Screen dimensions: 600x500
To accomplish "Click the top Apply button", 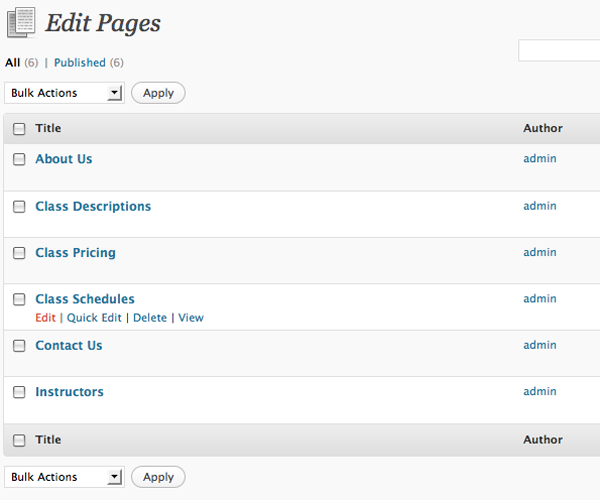I will (x=158, y=93).
